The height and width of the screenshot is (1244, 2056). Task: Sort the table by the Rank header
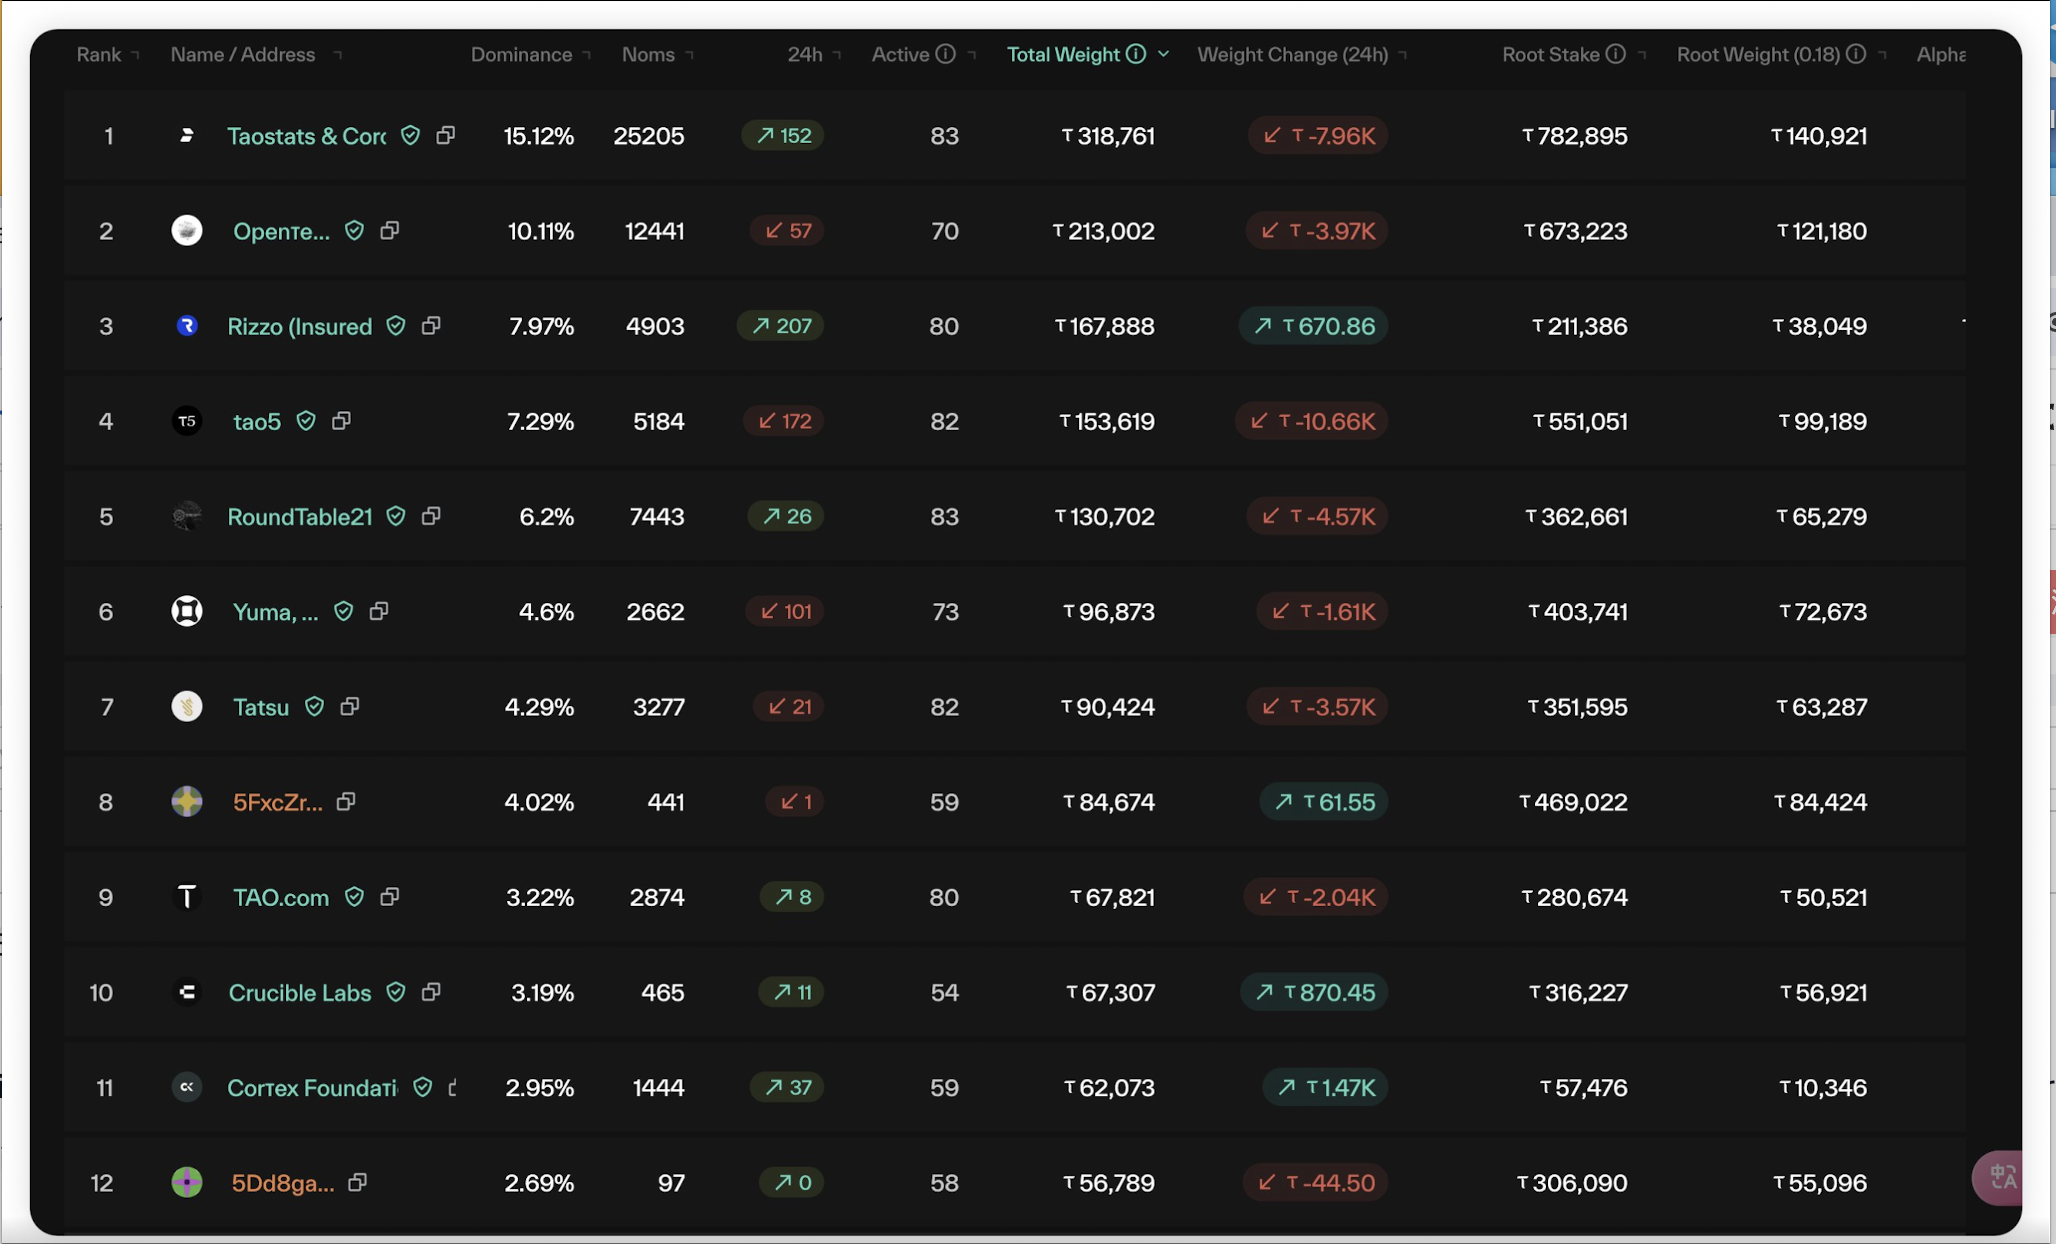[99, 54]
